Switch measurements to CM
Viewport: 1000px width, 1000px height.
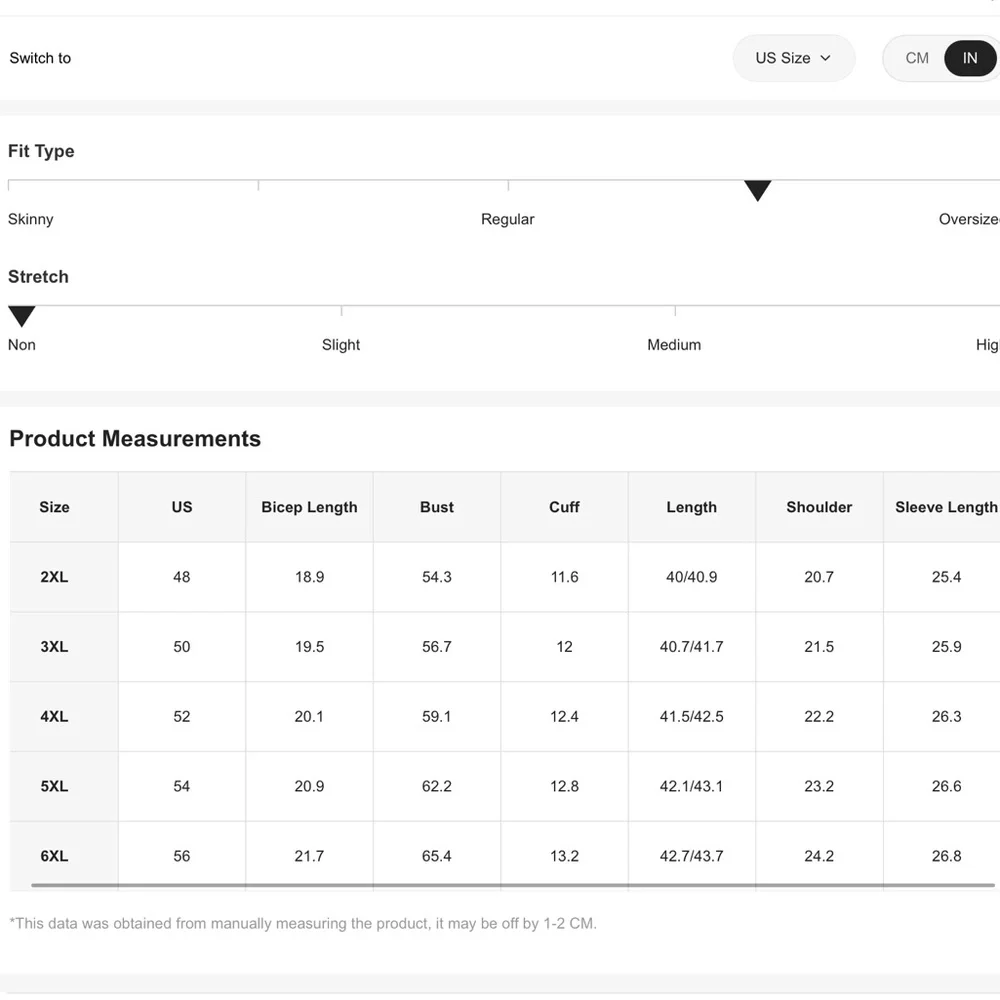tap(917, 58)
